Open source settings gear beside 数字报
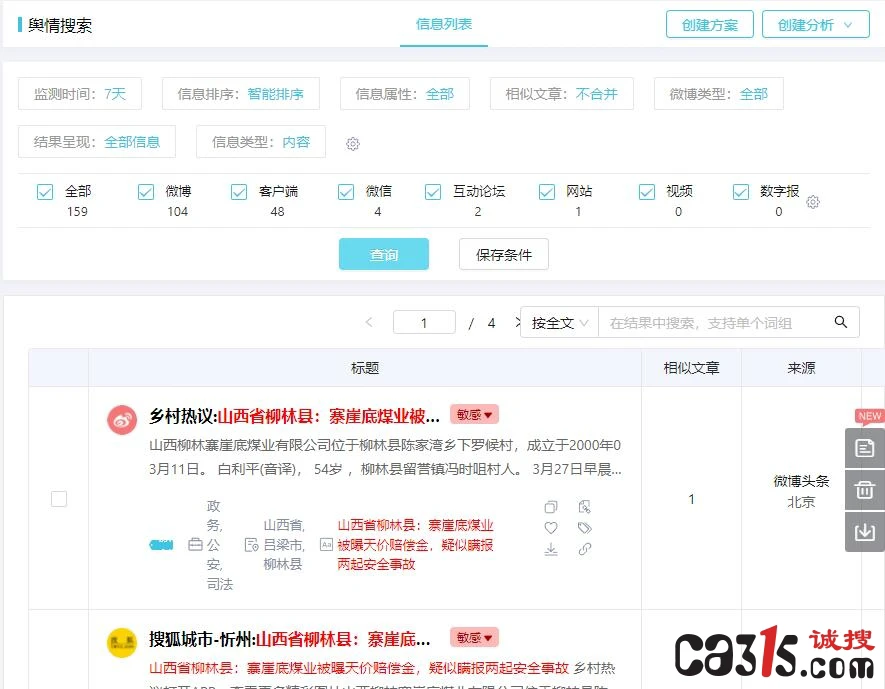The width and height of the screenshot is (885, 689). (x=813, y=202)
